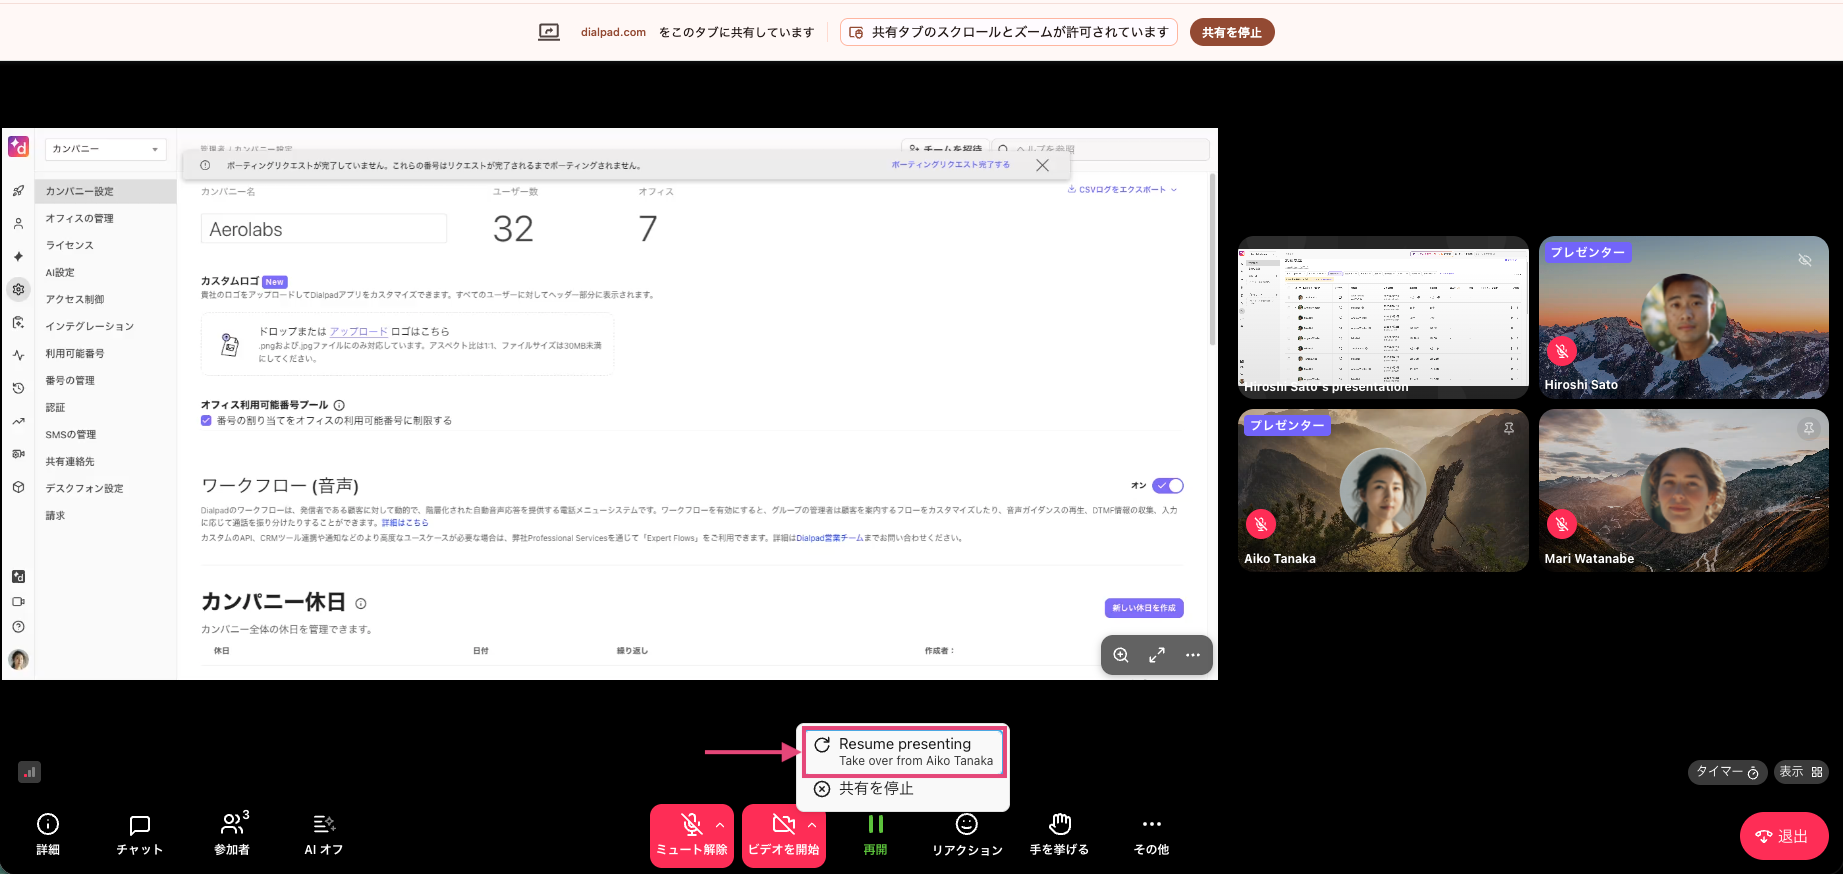Click the settings gear in left rail
This screenshot has width=1843, height=874.
pos(18,289)
